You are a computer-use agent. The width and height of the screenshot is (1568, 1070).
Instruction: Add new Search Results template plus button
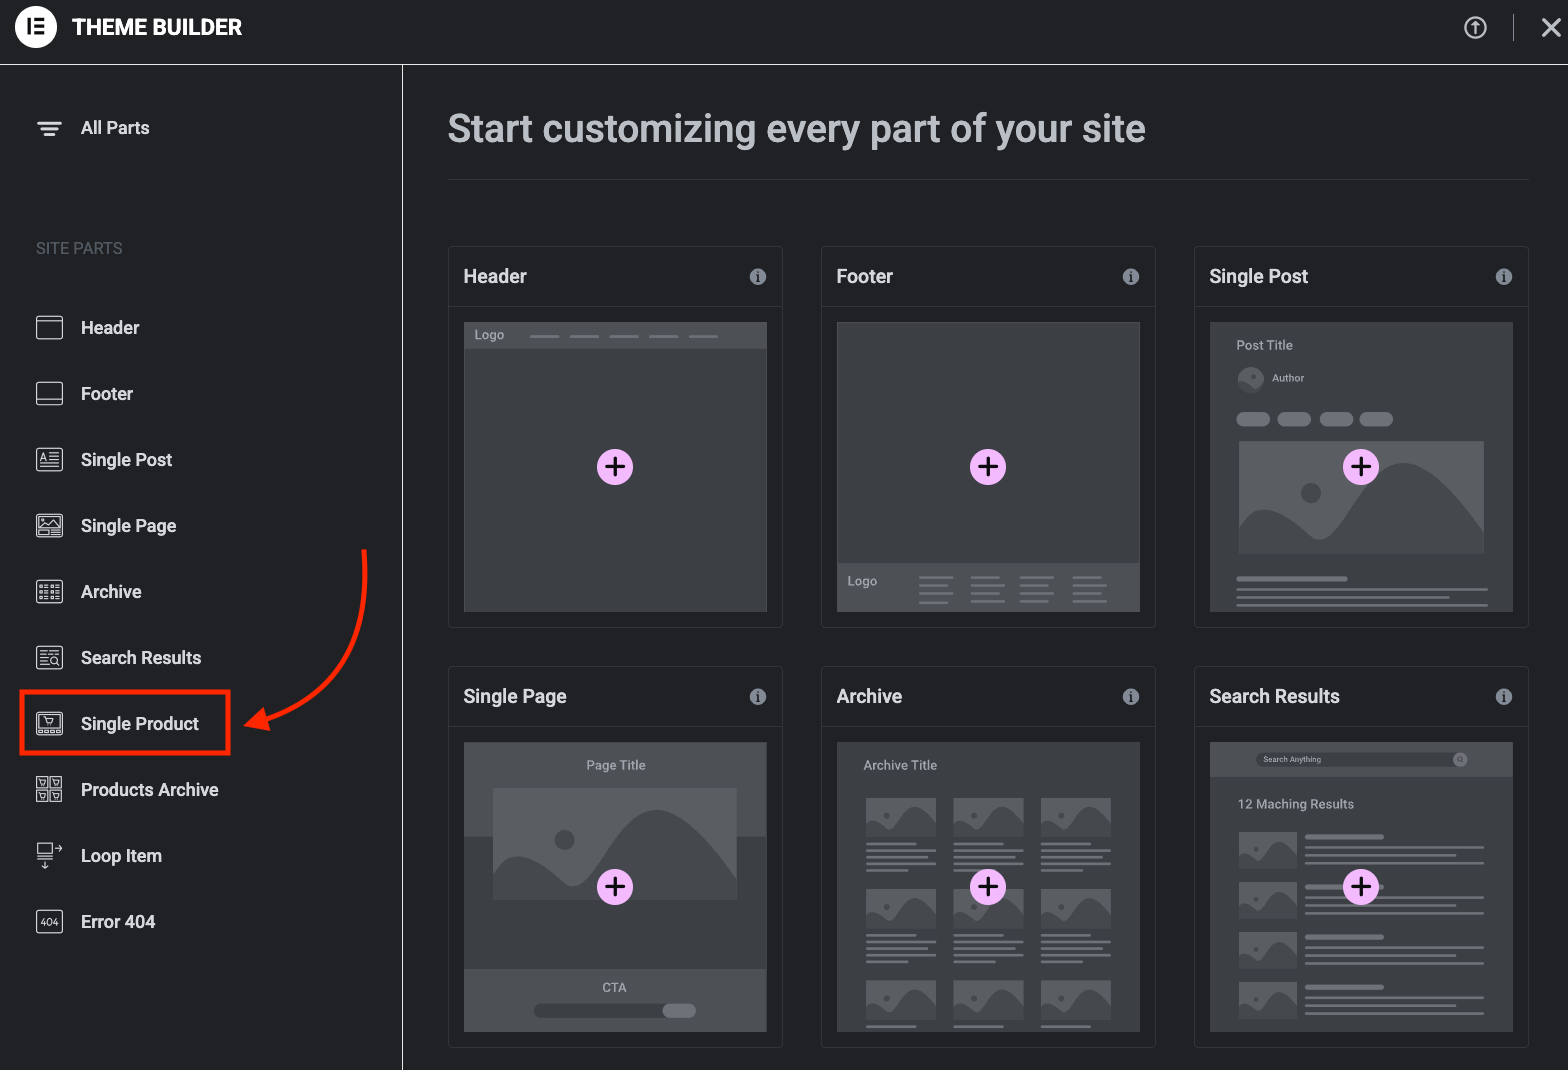tap(1361, 887)
